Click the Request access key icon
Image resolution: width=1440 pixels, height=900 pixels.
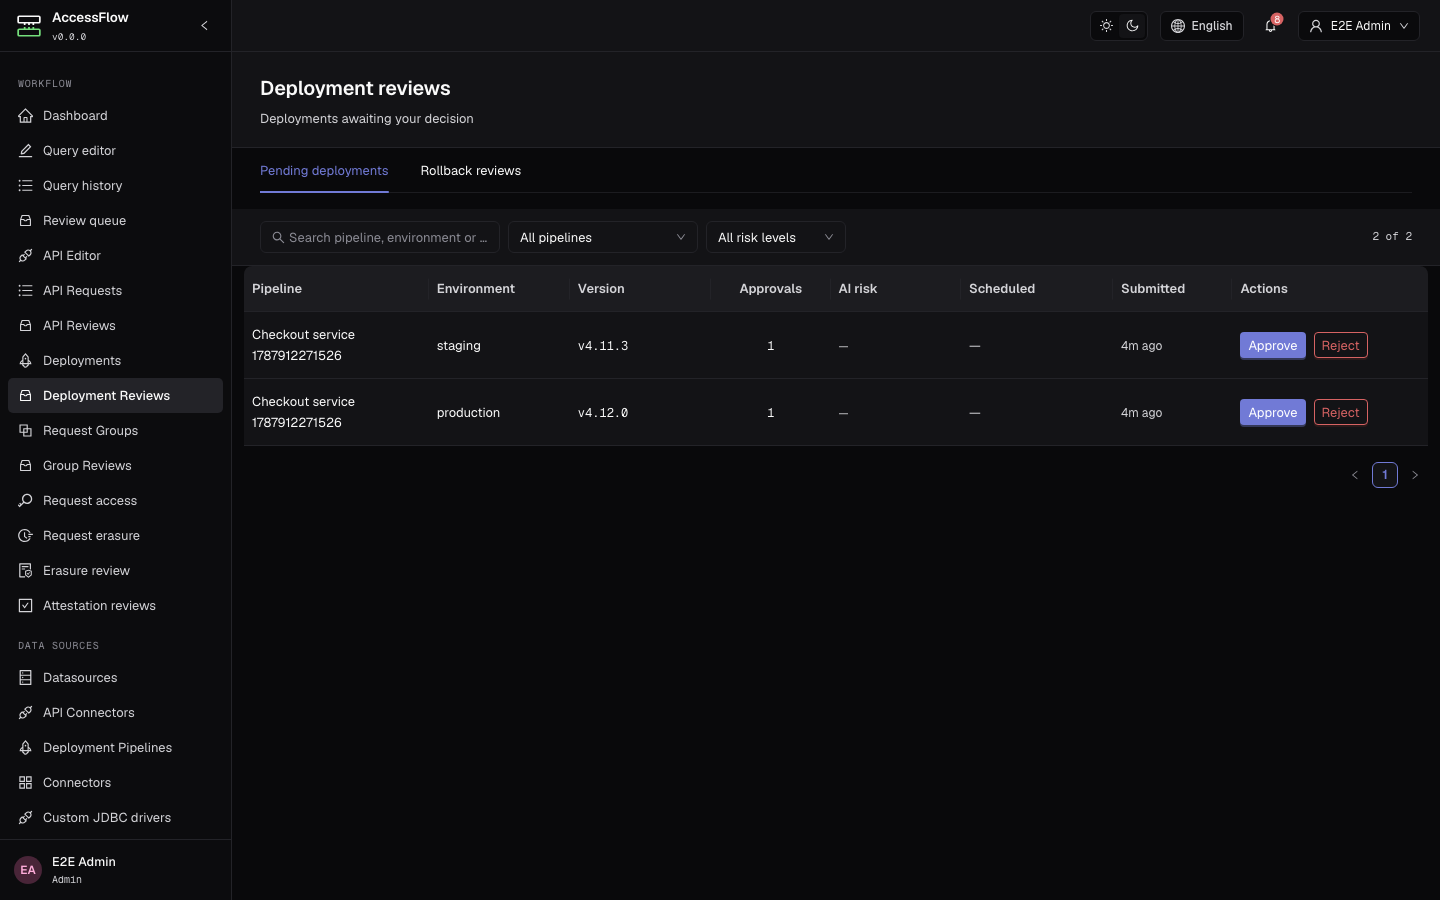[x=26, y=501]
